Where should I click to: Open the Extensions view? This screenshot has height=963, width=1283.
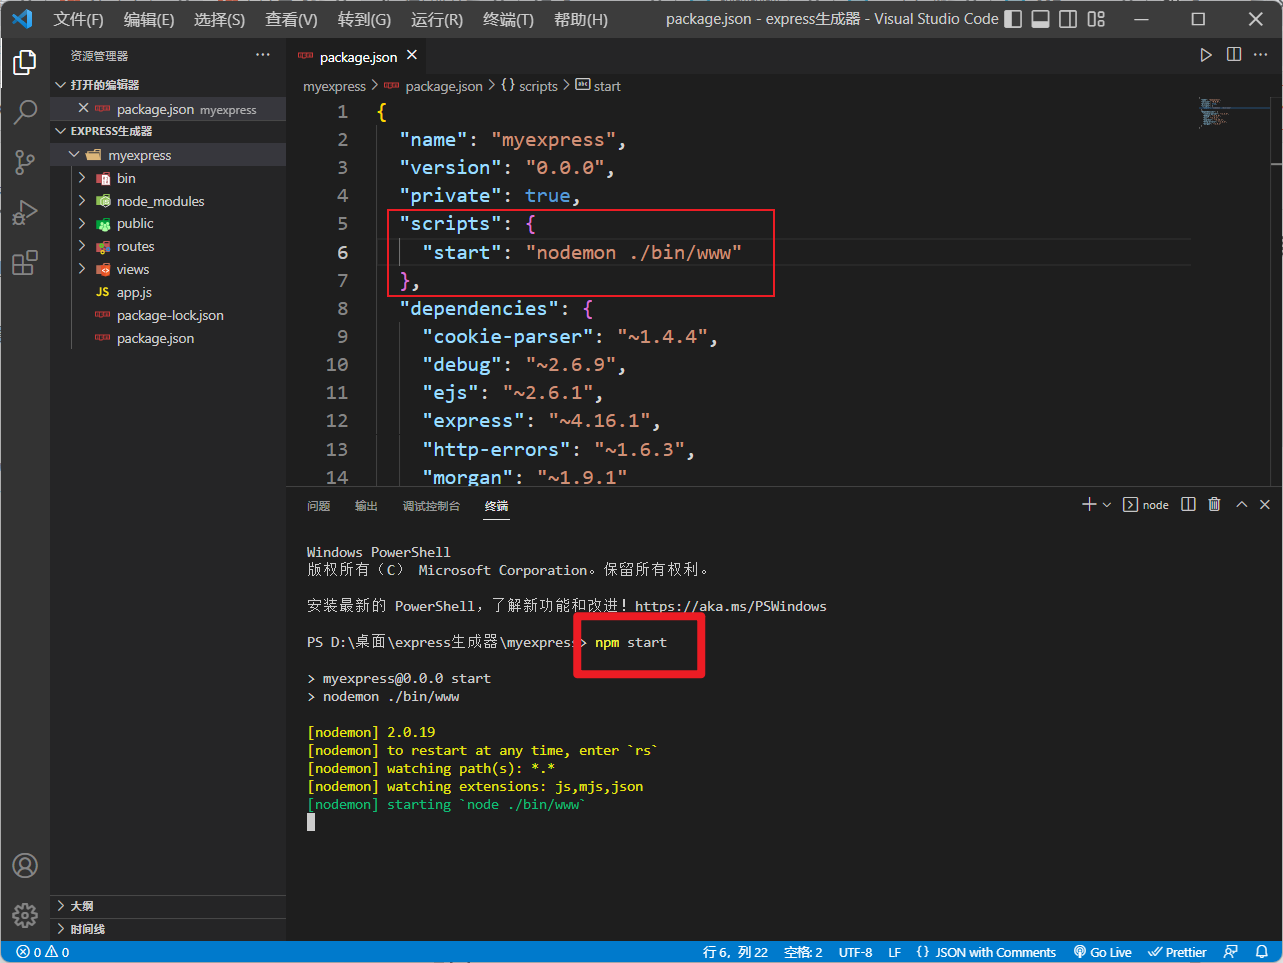pos(25,263)
